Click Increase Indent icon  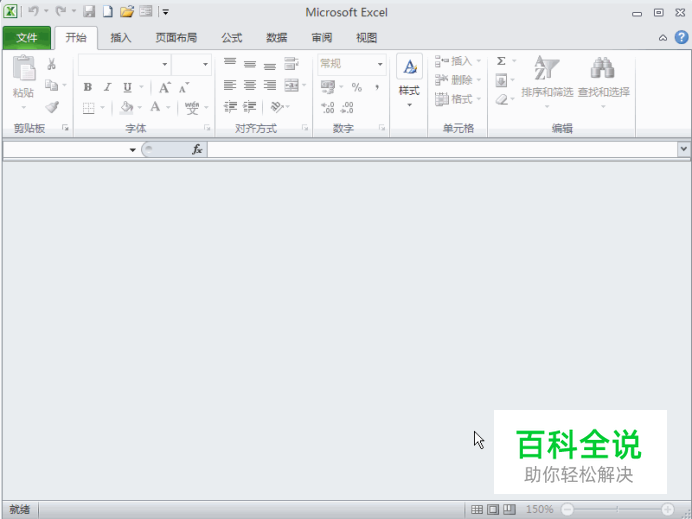[250, 106]
